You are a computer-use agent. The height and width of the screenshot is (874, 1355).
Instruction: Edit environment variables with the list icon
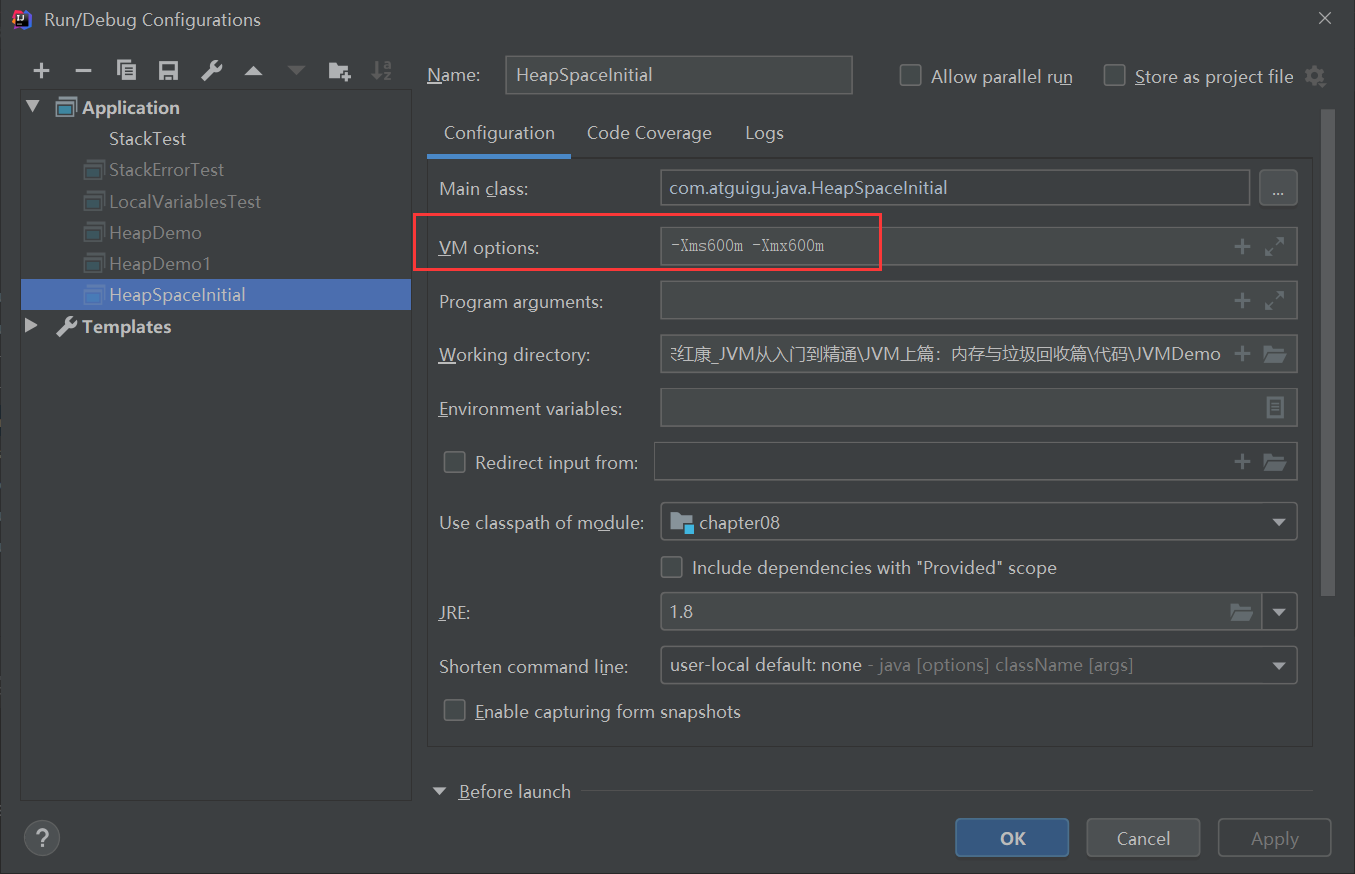click(x=1275, y=407)
